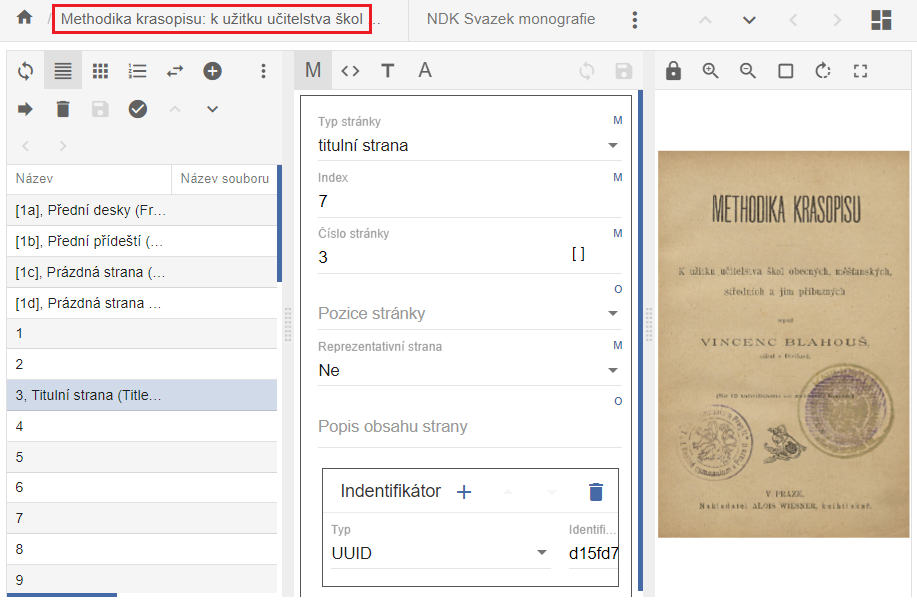This screenshot has width=917, height=605.
Task: Expand the Typ stránky dropdown
Action: [612, 146]
